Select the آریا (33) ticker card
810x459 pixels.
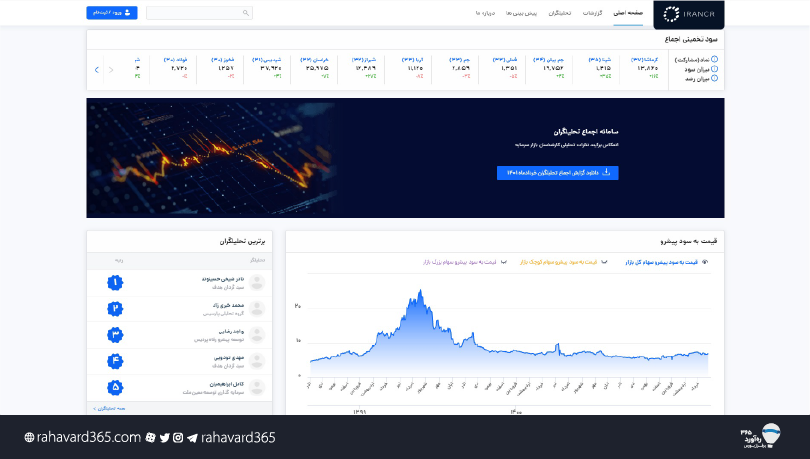(x=409, y=68)
